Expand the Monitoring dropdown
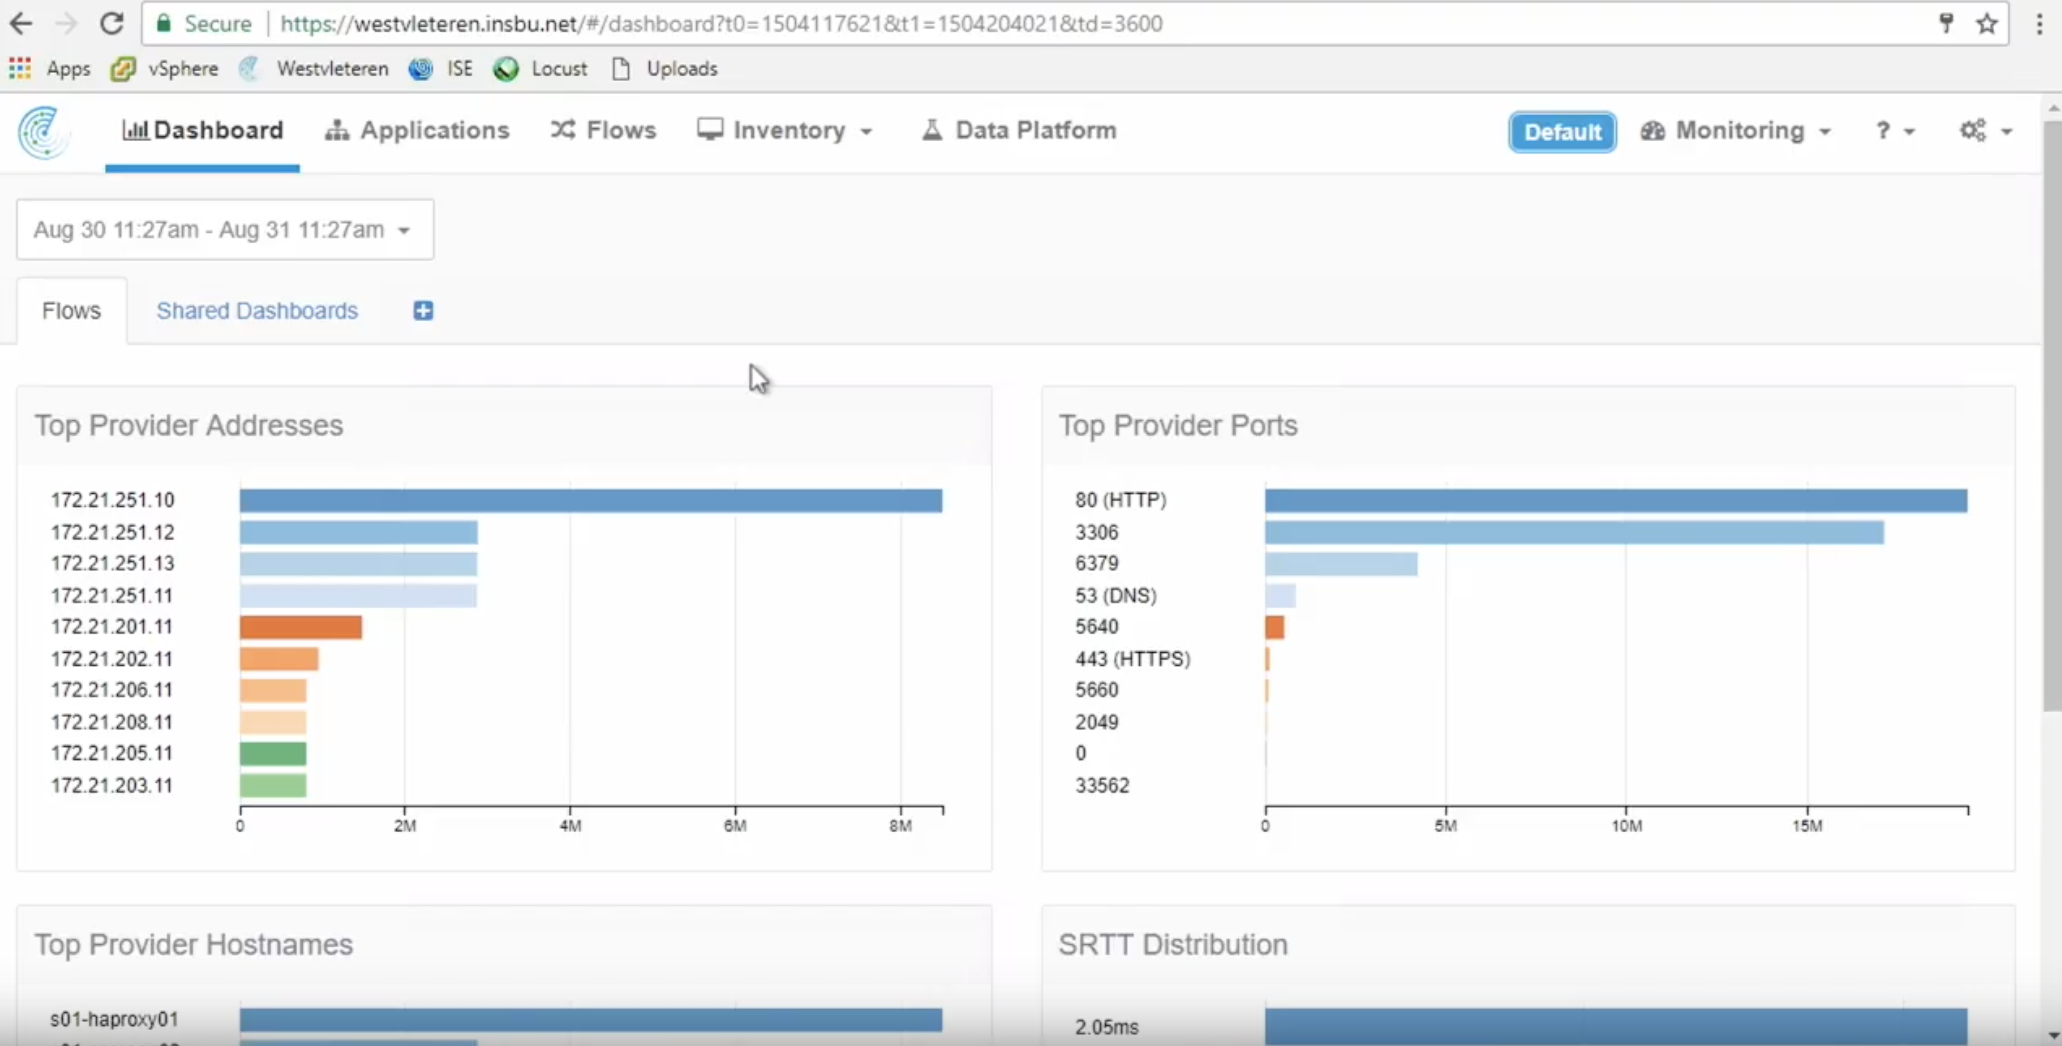 (x=1736, y=131)
